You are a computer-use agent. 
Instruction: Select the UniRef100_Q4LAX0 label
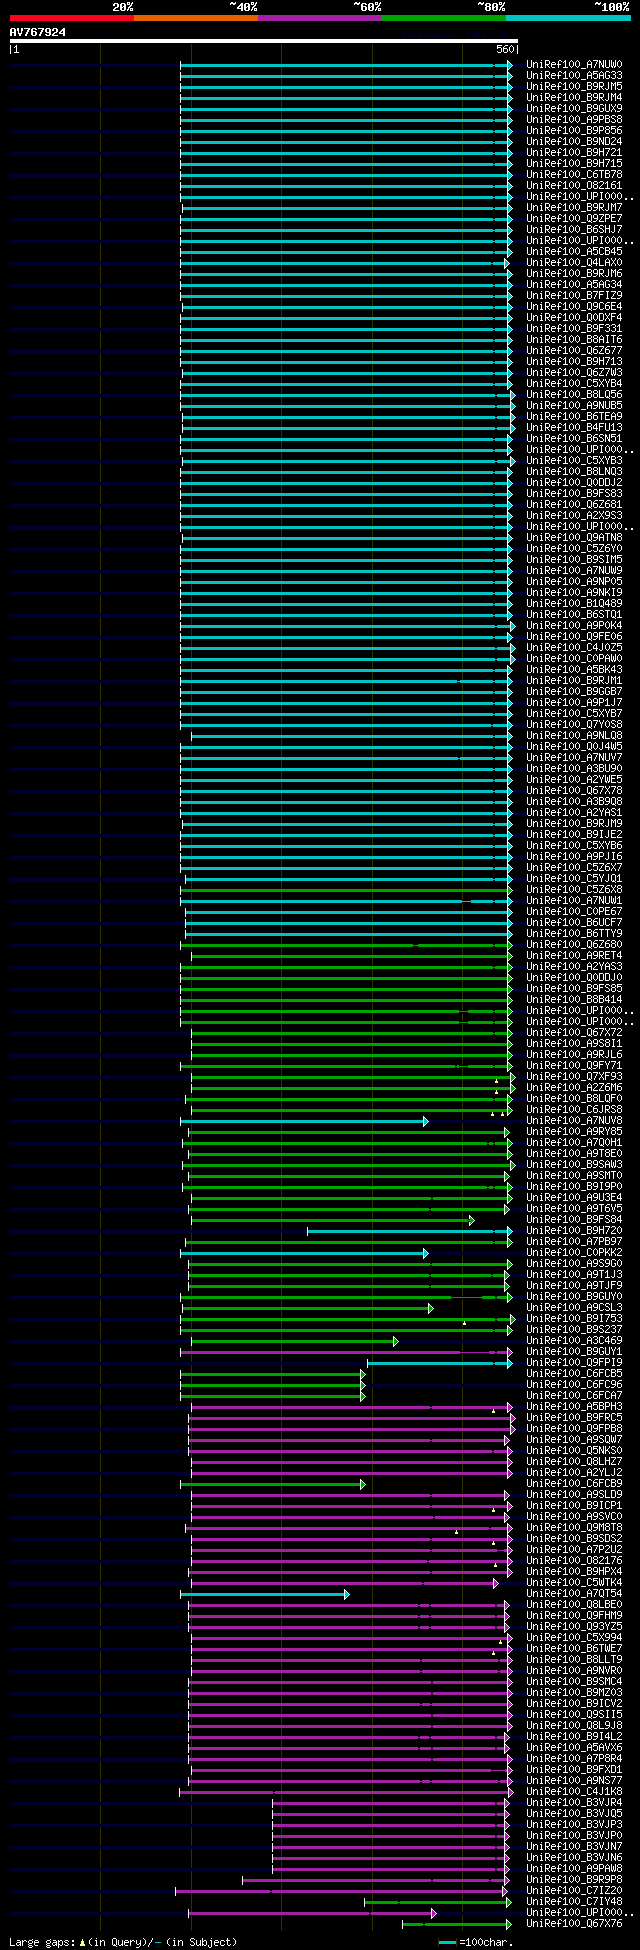(574, 262)
